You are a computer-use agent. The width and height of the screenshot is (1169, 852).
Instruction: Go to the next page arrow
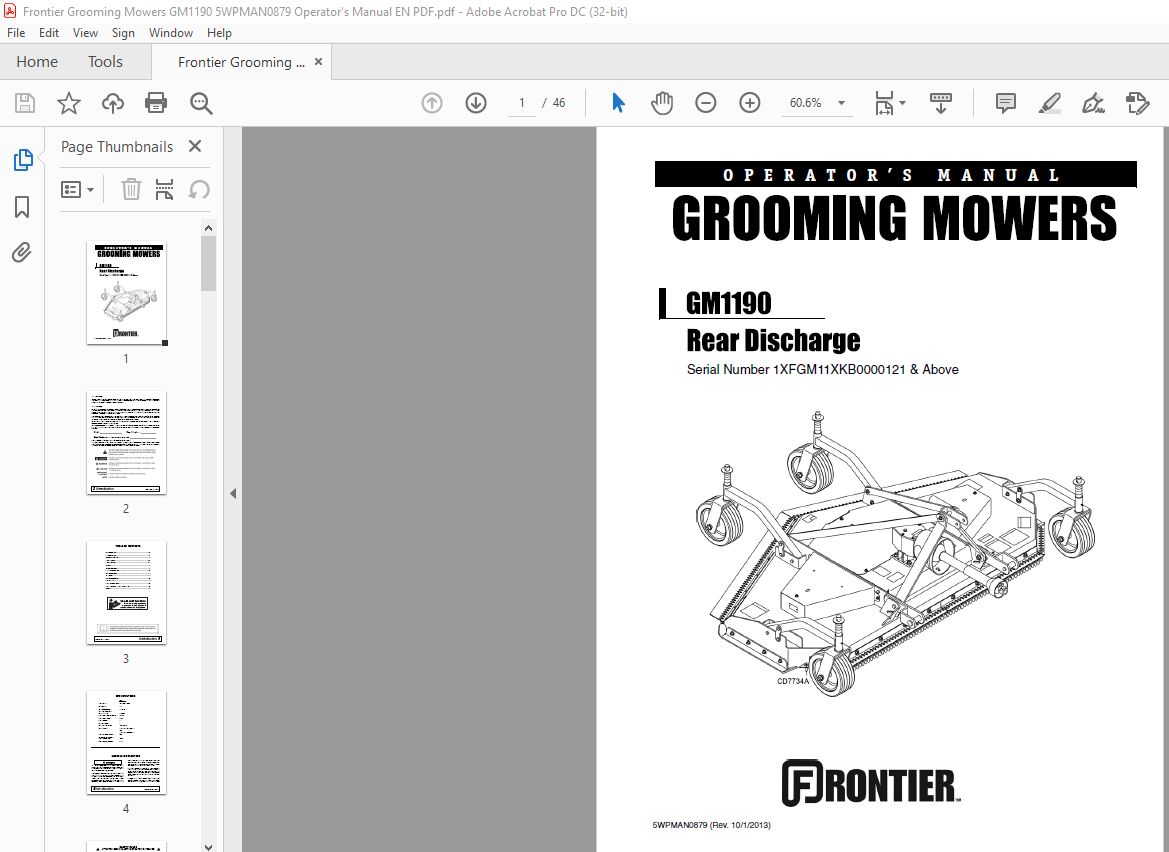476,103
